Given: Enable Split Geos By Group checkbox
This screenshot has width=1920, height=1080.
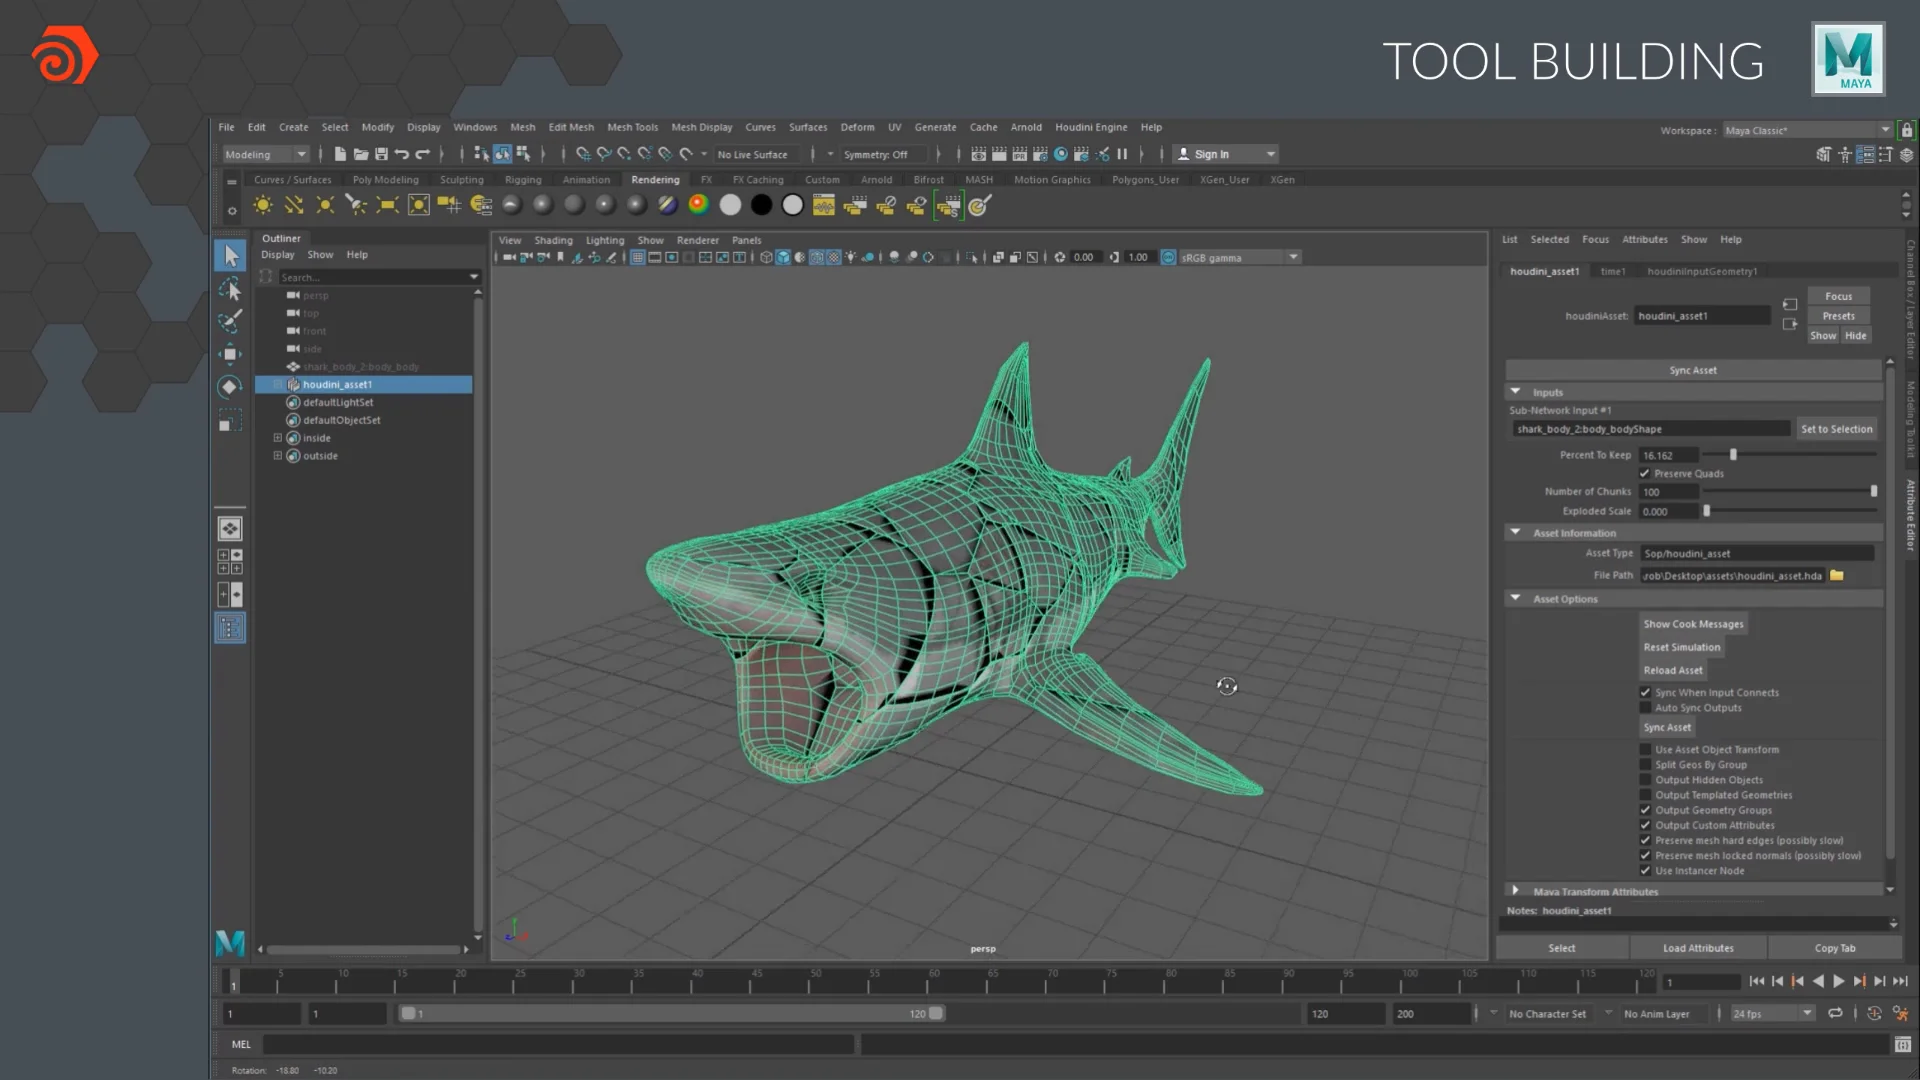Looking at the screenshot, I should coord(1645,765).
